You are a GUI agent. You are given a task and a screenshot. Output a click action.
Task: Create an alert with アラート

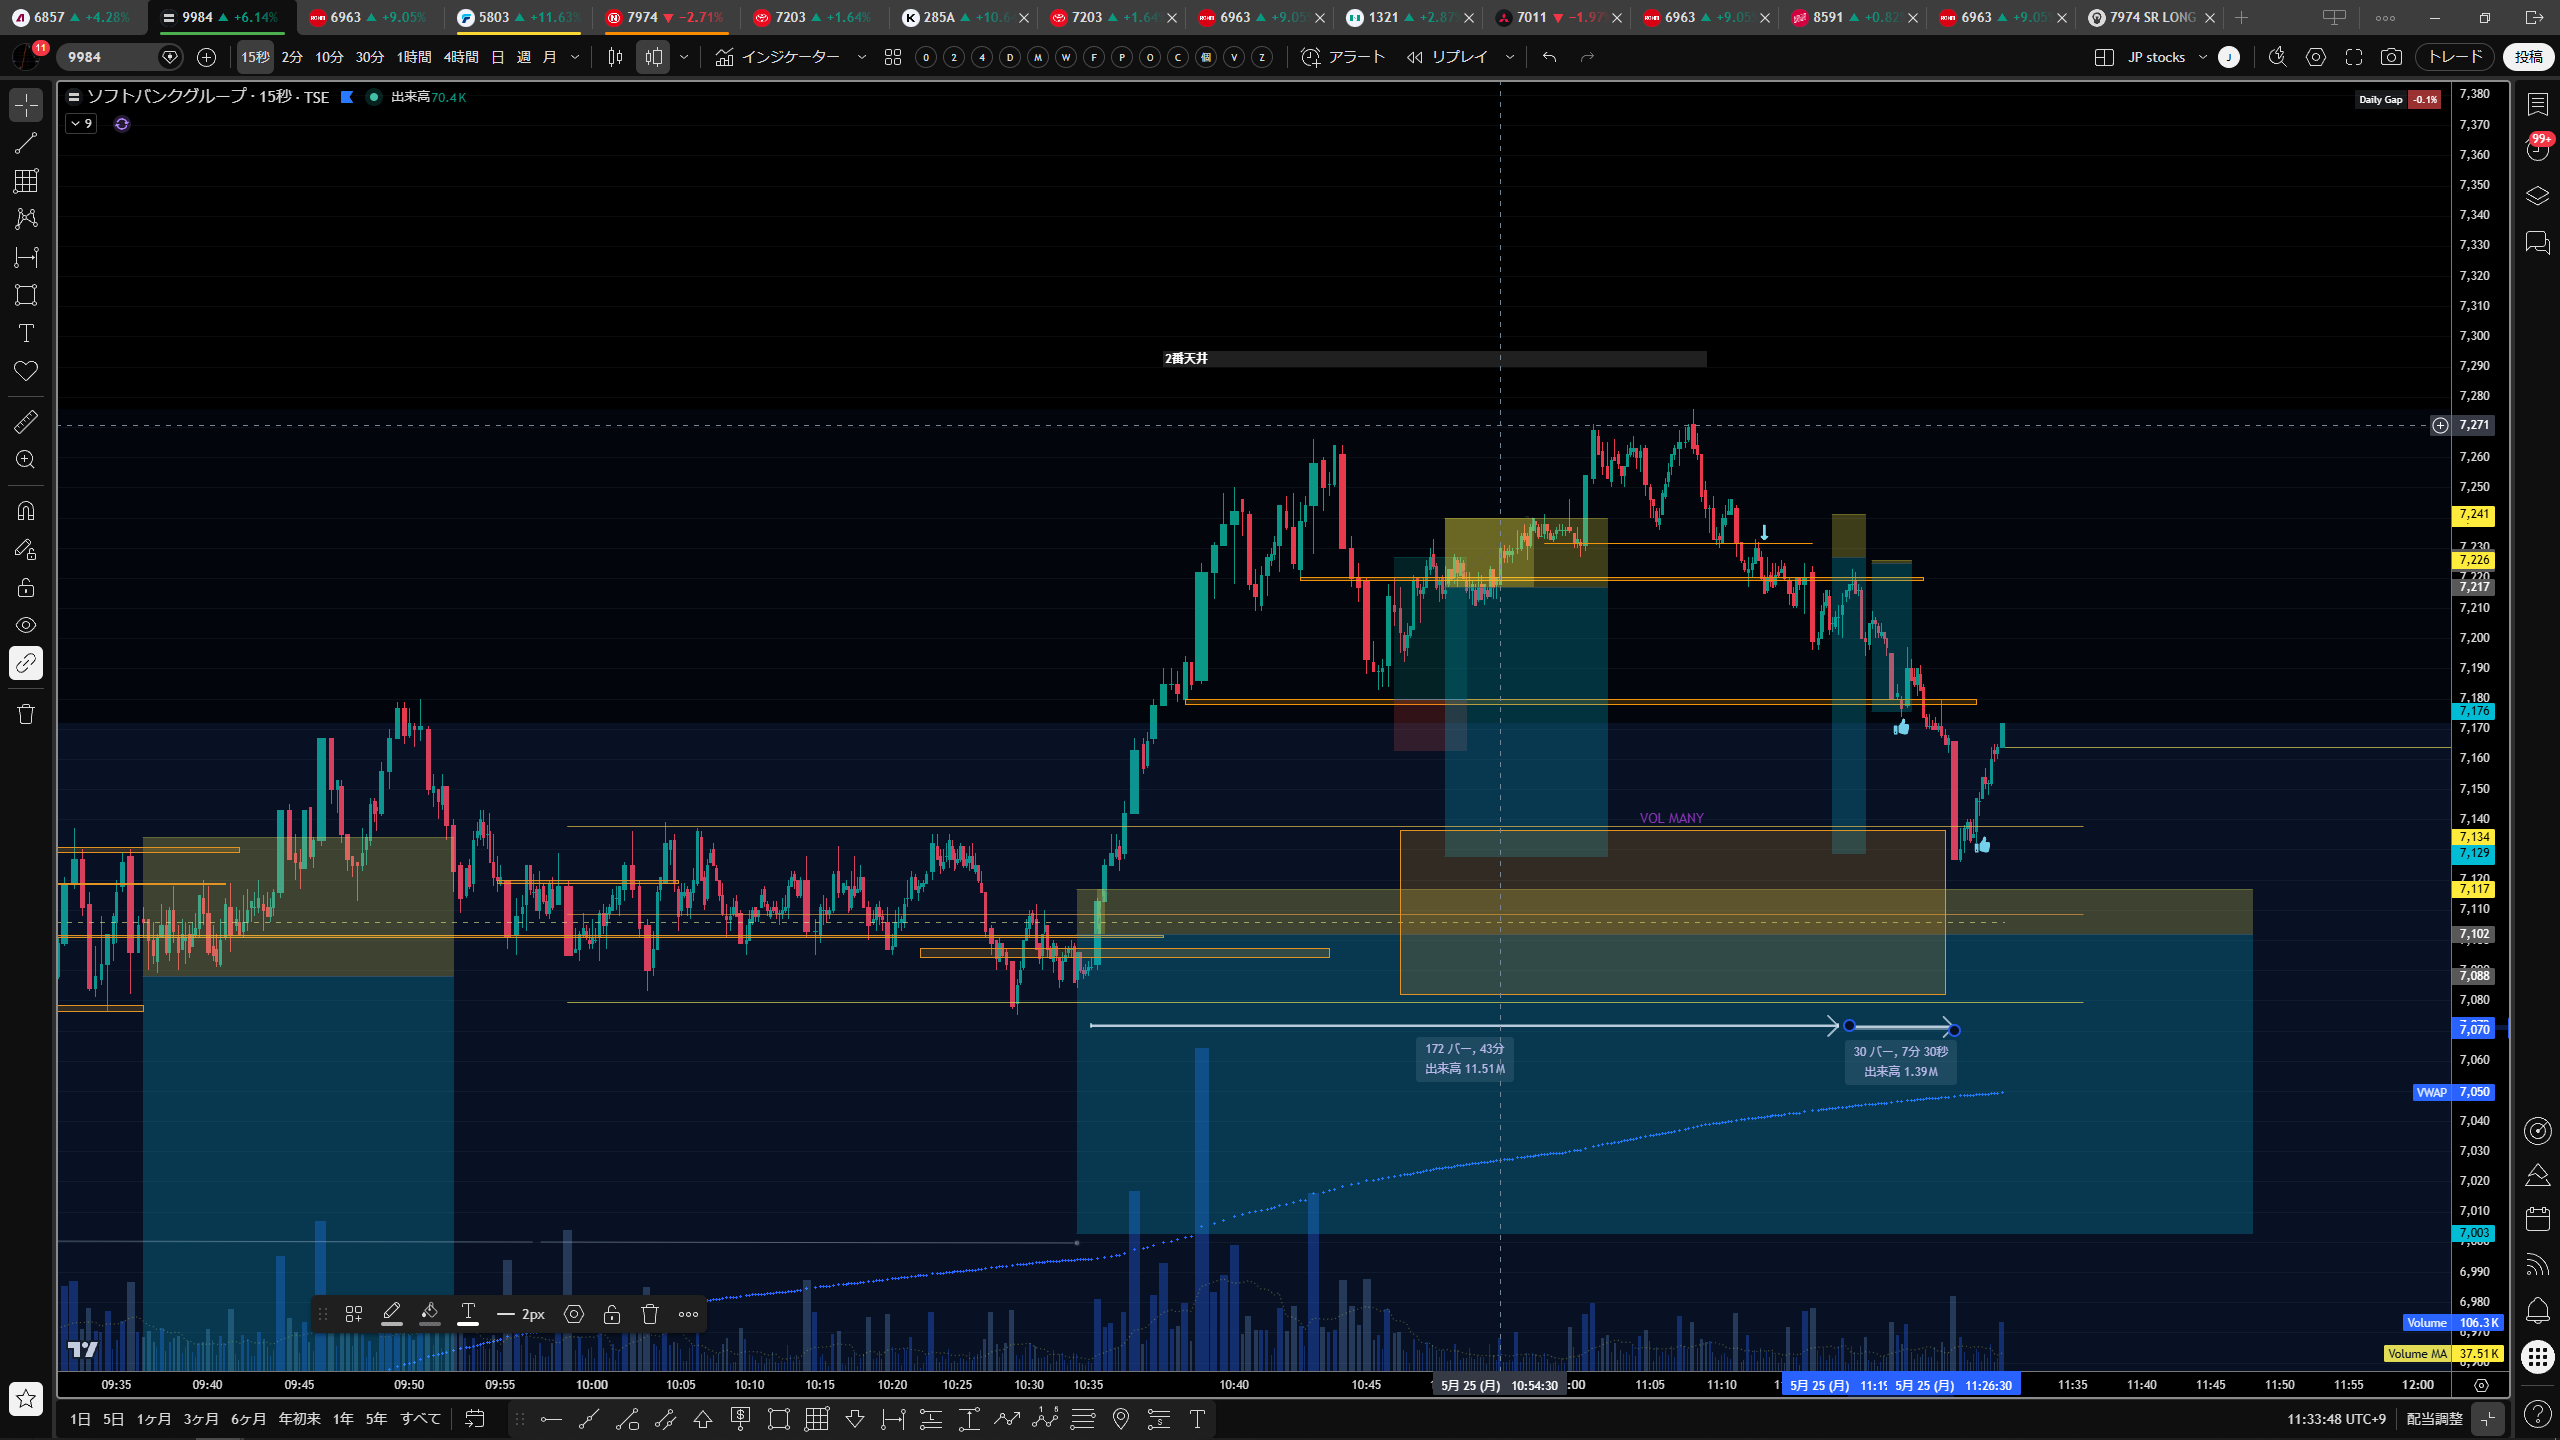pos(1343,57)
